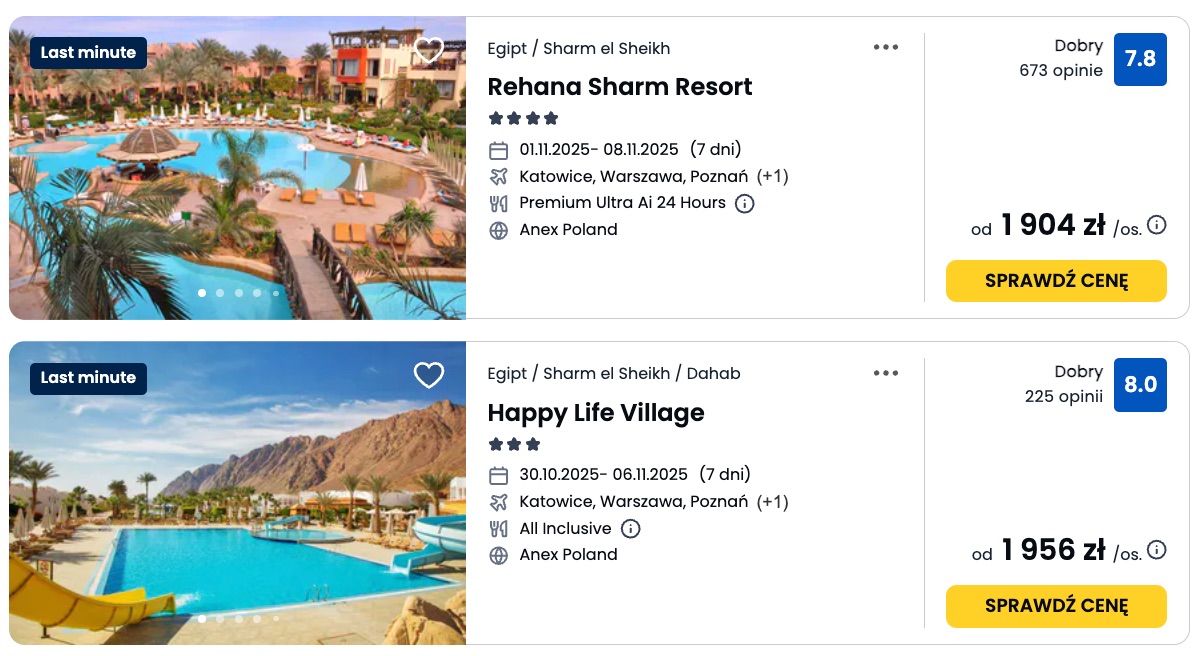Click SPRAWDŹ CENĘ for Rehana Sharm Resort
1196x656 pixels.
pyautogui.click(x=1056, y=281)
